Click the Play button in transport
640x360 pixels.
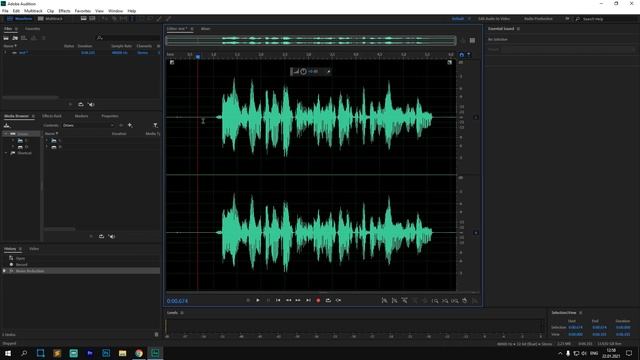click(x=258, y=300)
